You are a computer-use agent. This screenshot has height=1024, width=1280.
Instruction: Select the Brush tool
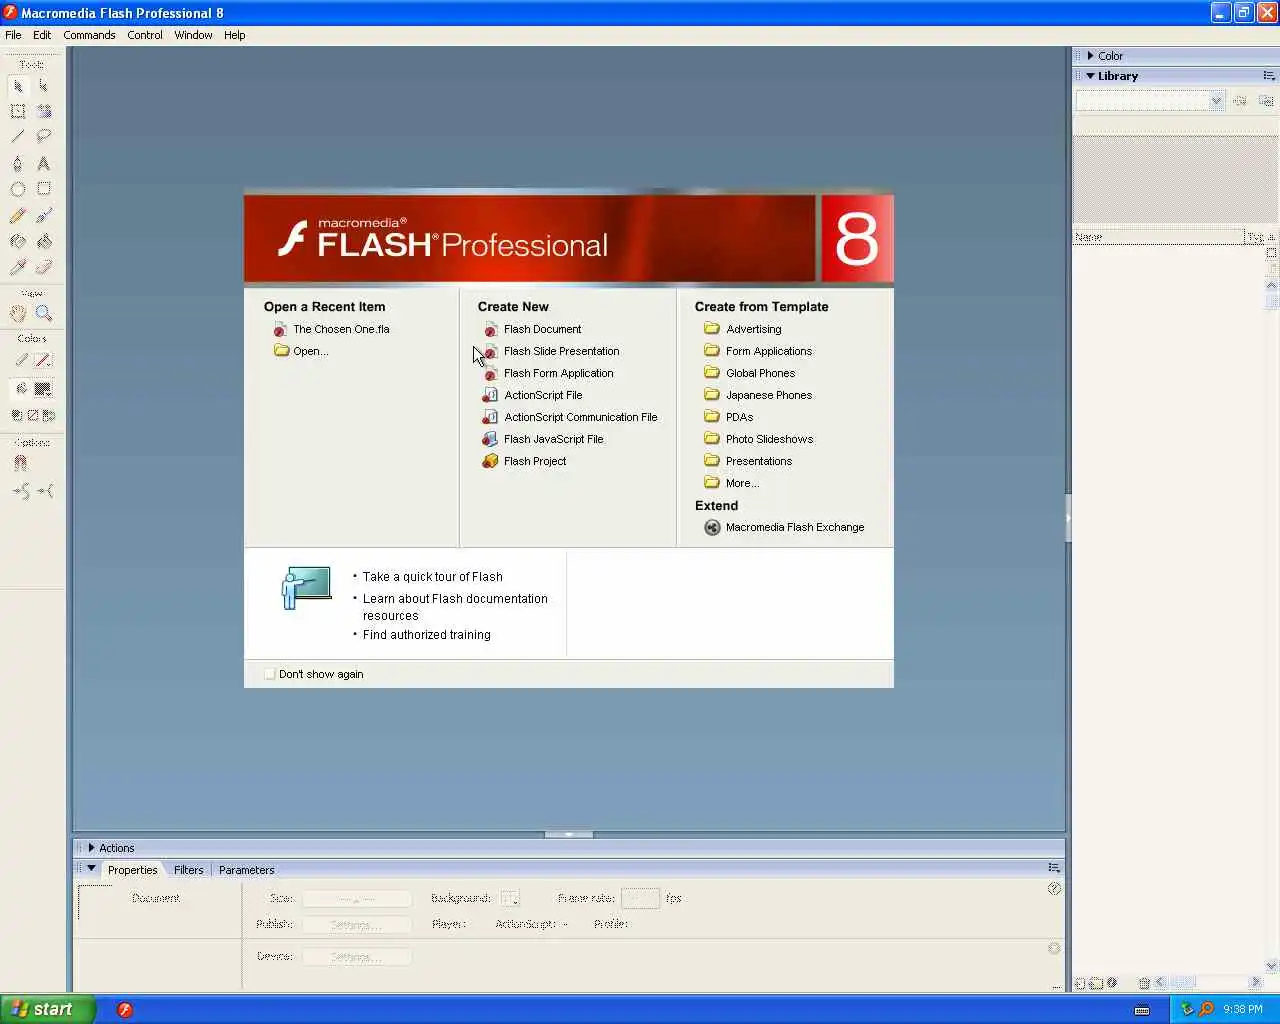click(x=44, y=215)
